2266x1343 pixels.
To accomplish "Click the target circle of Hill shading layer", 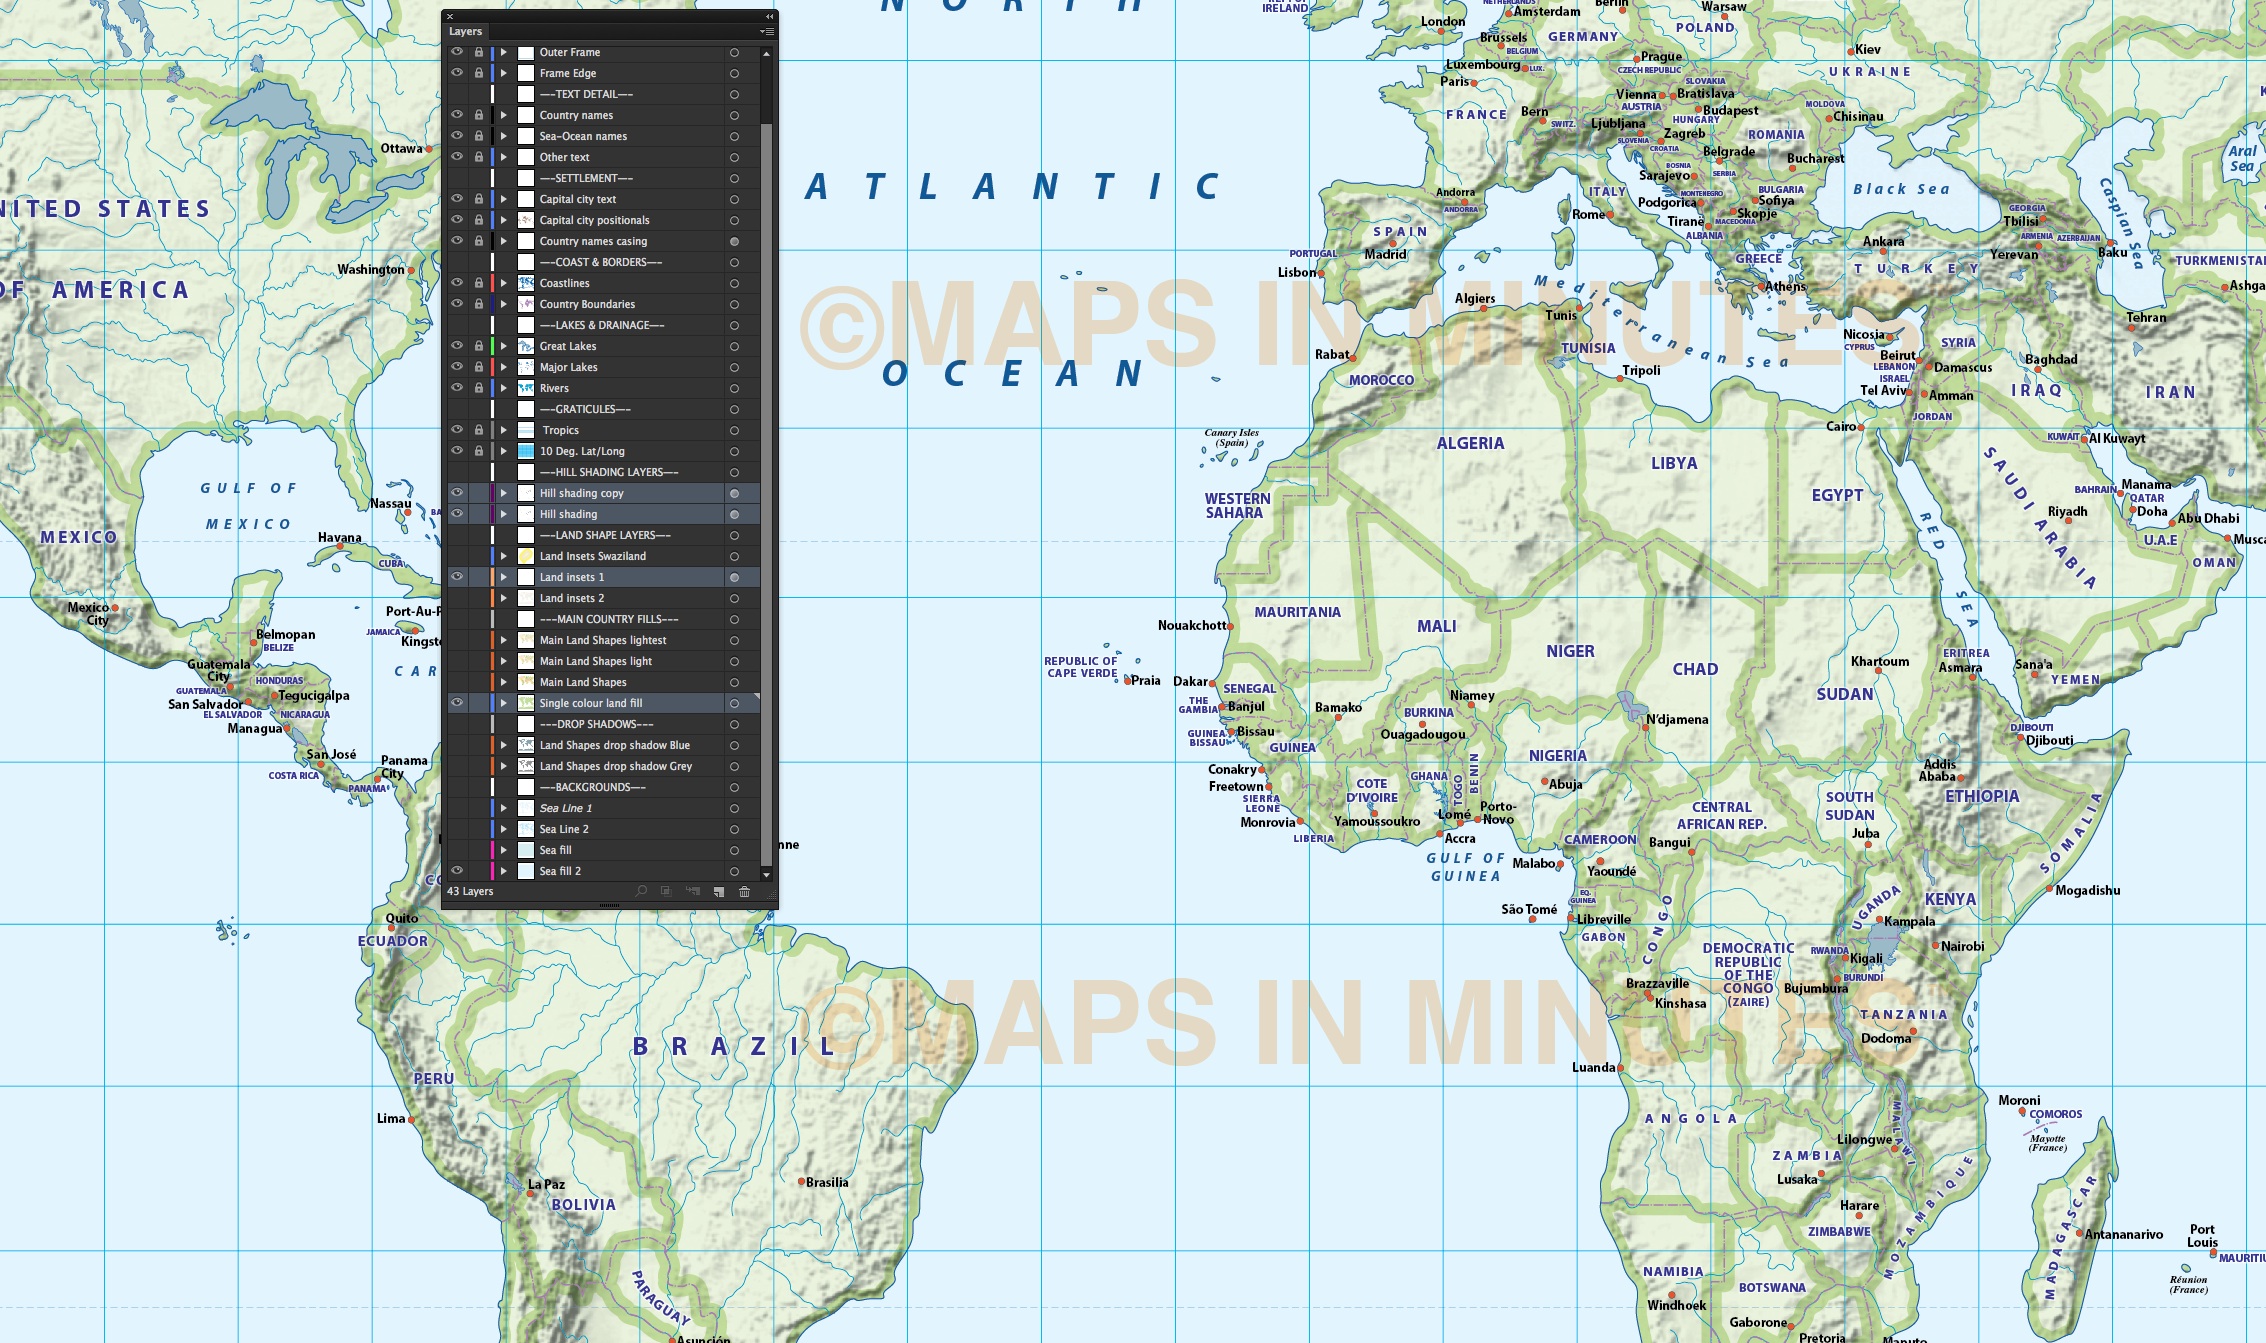I will 735,514.
